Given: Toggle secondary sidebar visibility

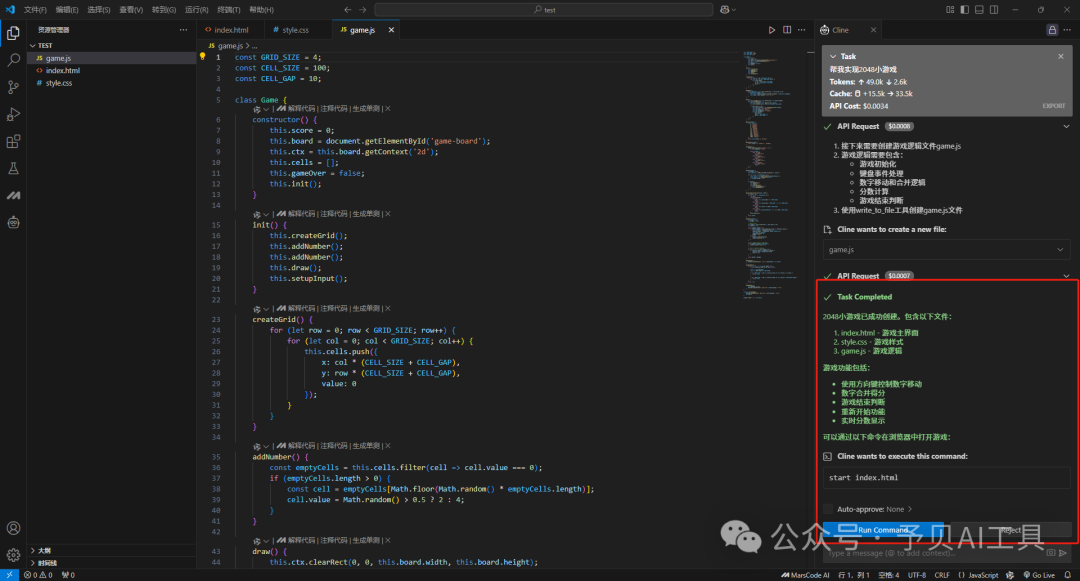Looking at the screenshot, I should point(994,10).
